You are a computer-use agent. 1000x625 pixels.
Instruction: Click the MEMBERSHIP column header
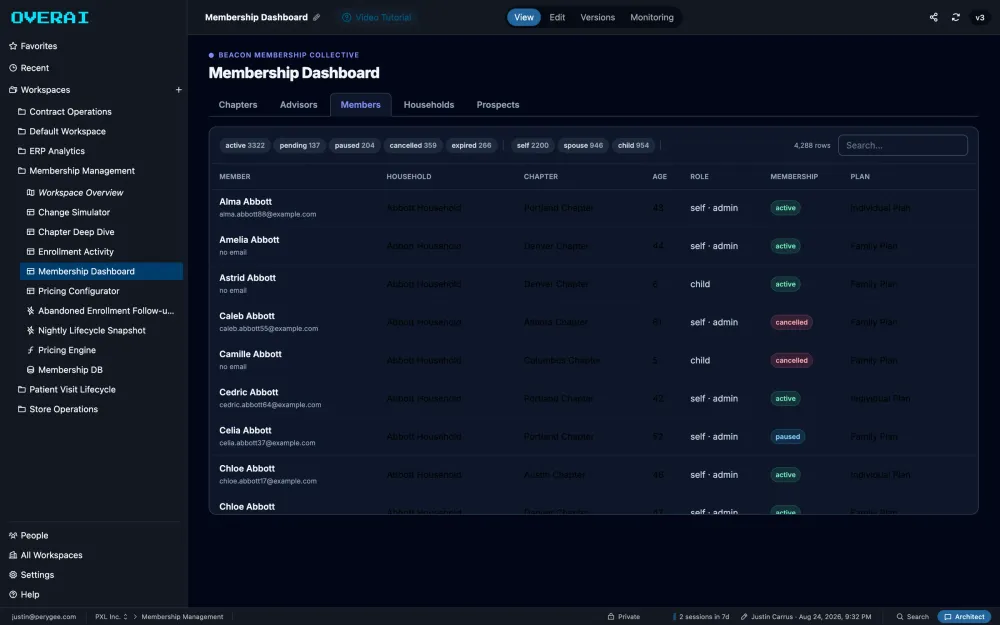pos(794,177)
